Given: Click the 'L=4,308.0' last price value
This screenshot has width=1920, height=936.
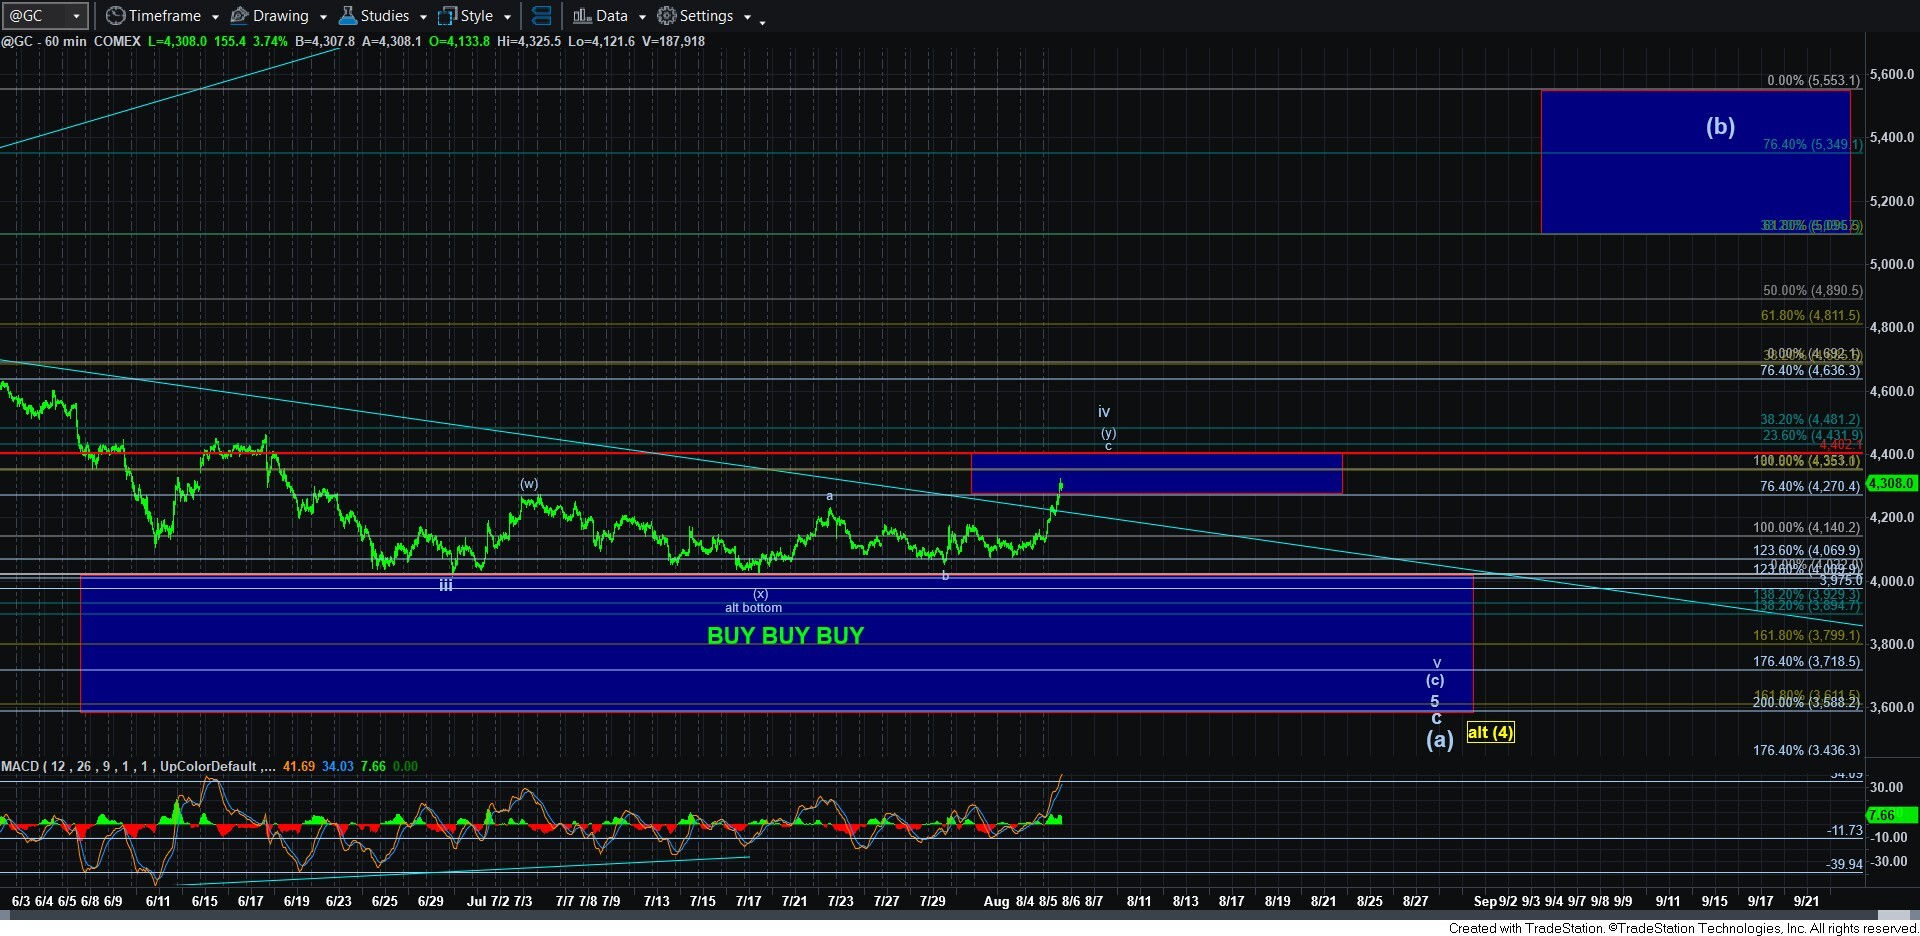Looking at the screenshot, I should coord(177,41).
